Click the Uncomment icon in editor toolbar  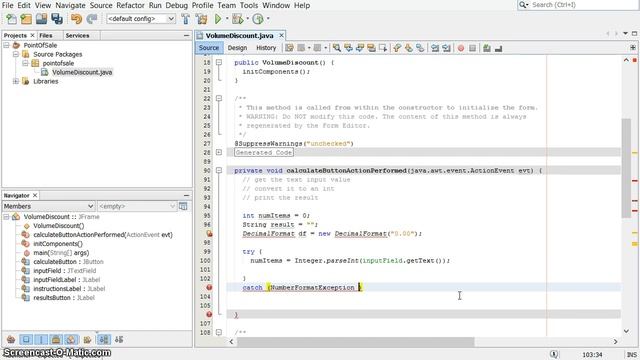(x=498, y=48)
